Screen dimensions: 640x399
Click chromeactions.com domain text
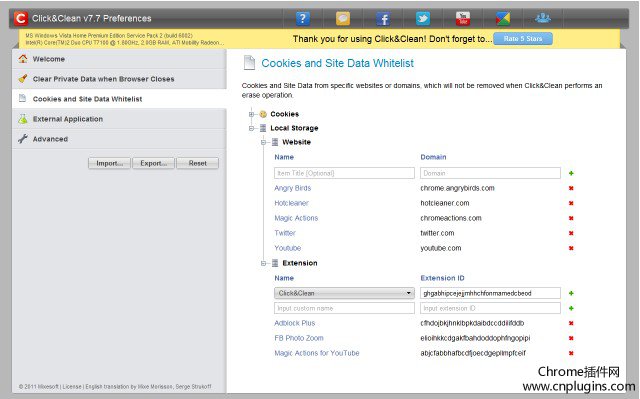[x=451, y=218]
